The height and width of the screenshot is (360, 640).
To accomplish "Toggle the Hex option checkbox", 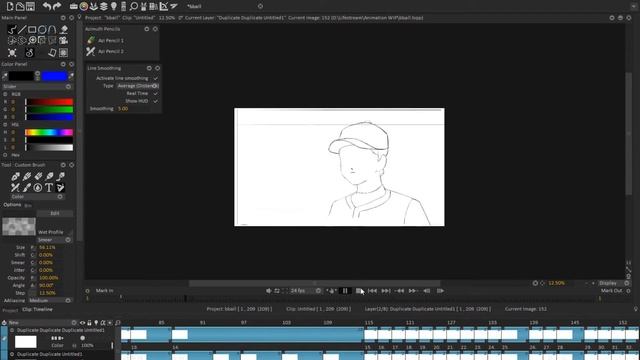I will 5,155.
